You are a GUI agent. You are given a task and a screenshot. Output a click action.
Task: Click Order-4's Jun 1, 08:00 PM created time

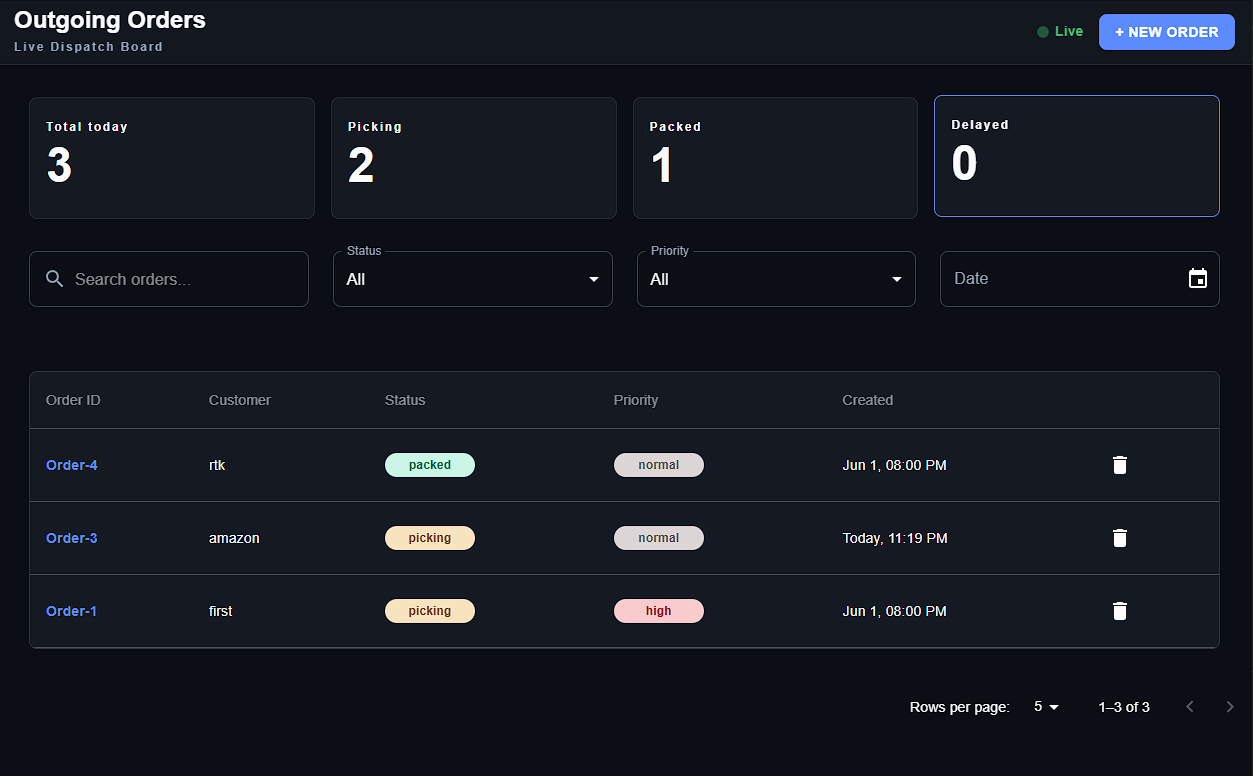[894, 465]
